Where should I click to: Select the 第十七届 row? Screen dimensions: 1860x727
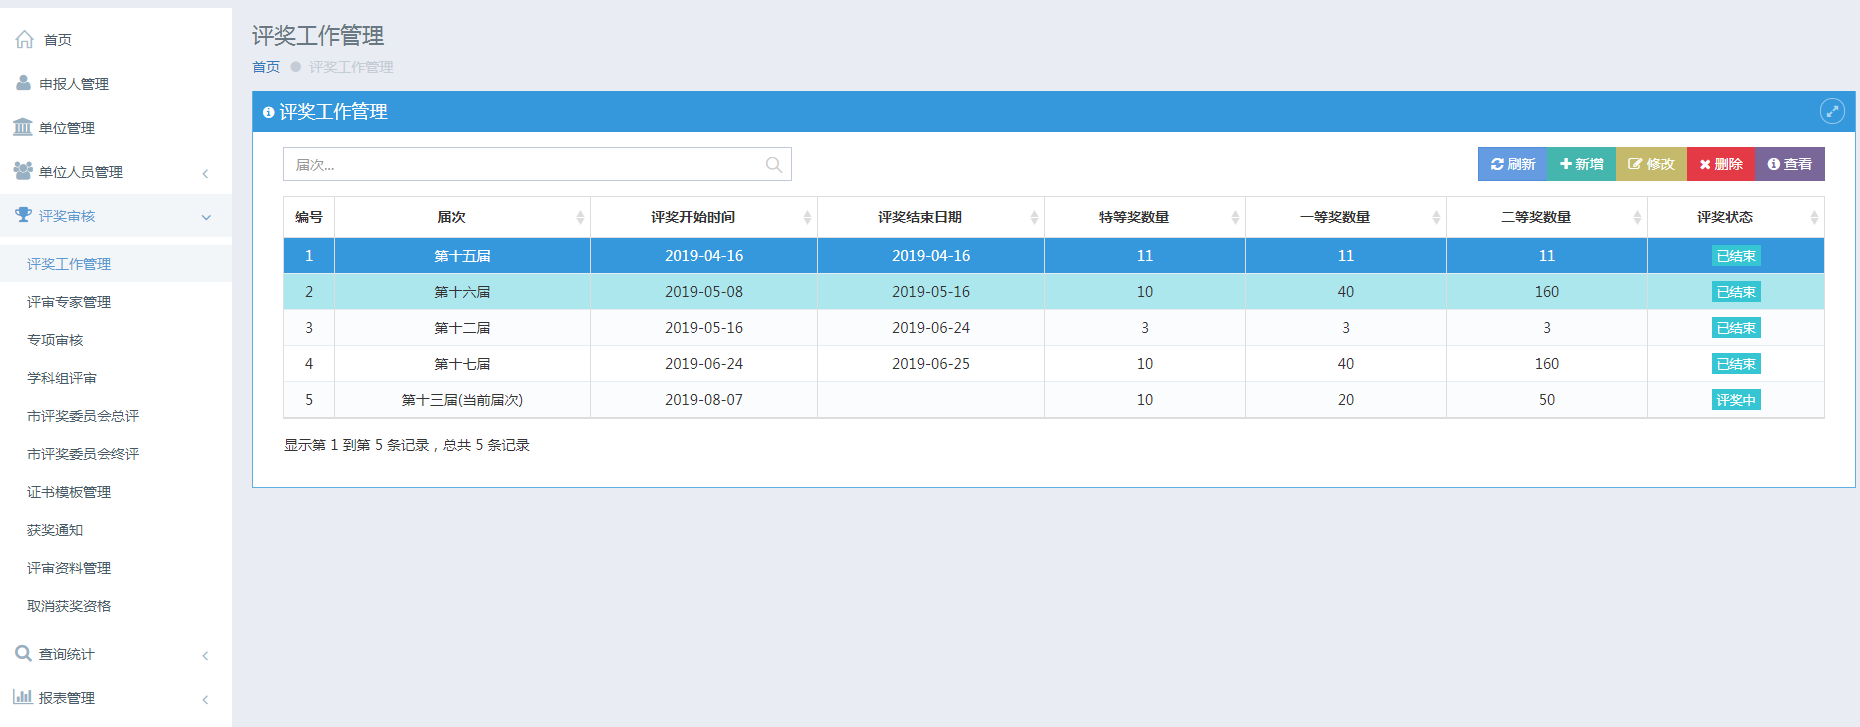[1054, 364]
